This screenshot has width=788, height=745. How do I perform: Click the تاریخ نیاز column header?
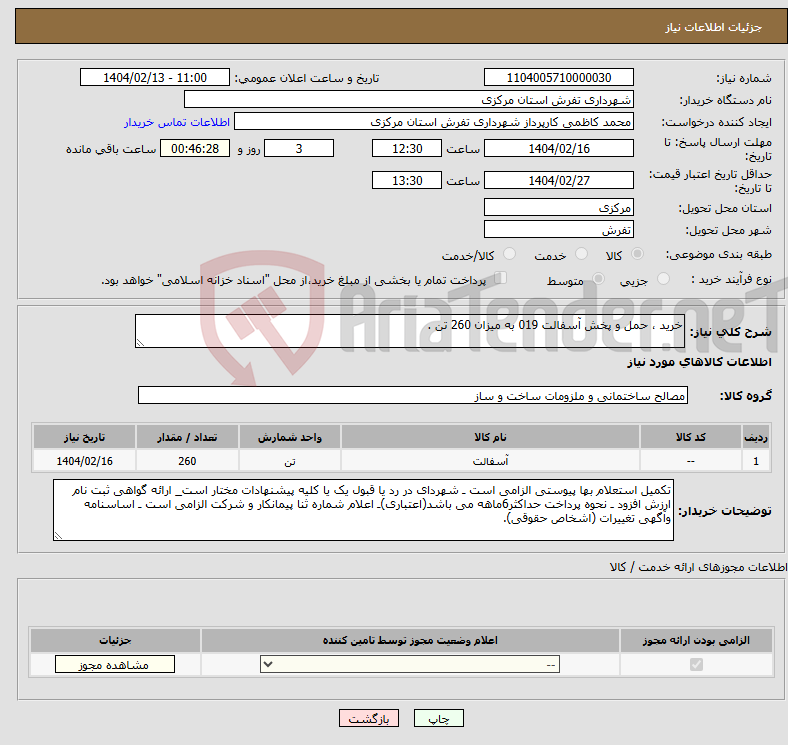84,437
